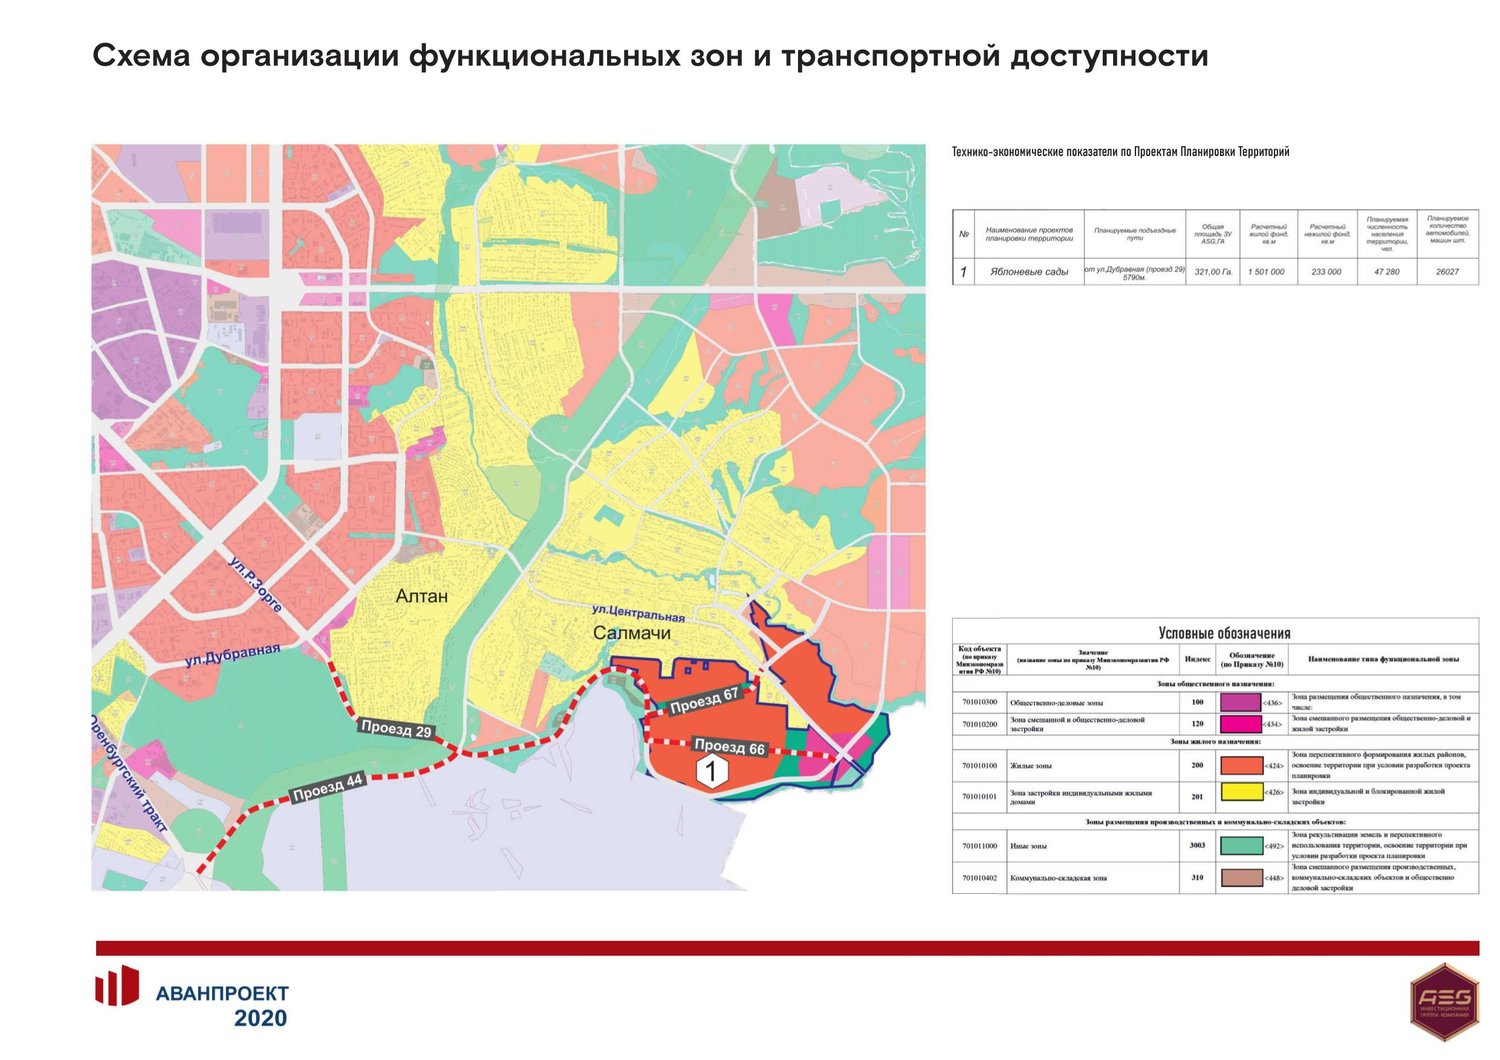Click the Аванпроект red bars logo
This screenshot has width=1500, height=1060.
coord(117,986)
